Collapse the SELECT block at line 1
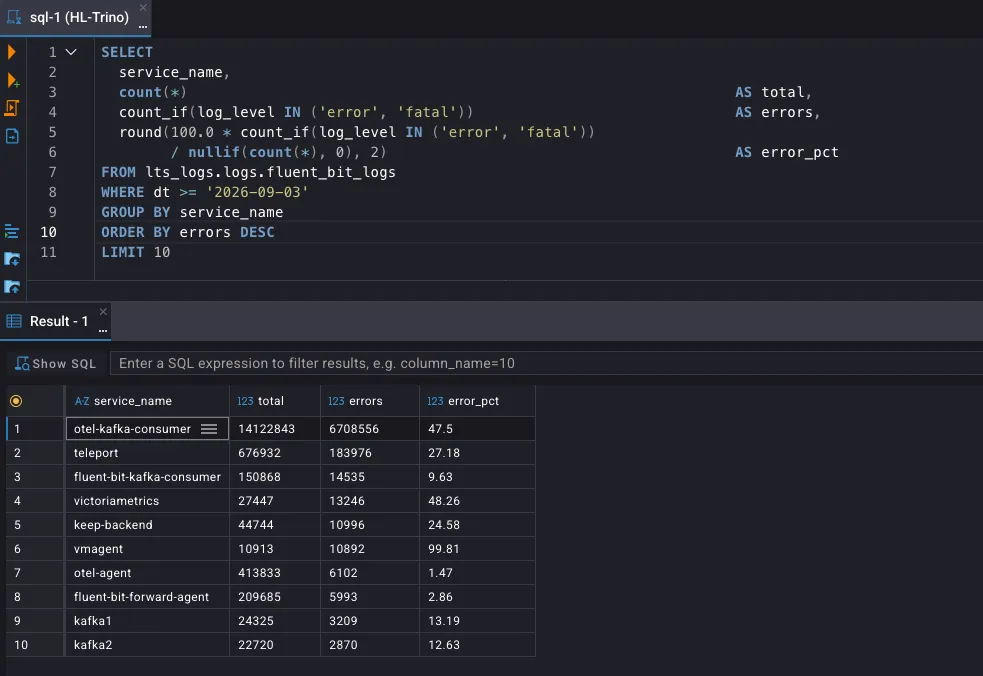 pyautogui.click(x=71, y=52)
